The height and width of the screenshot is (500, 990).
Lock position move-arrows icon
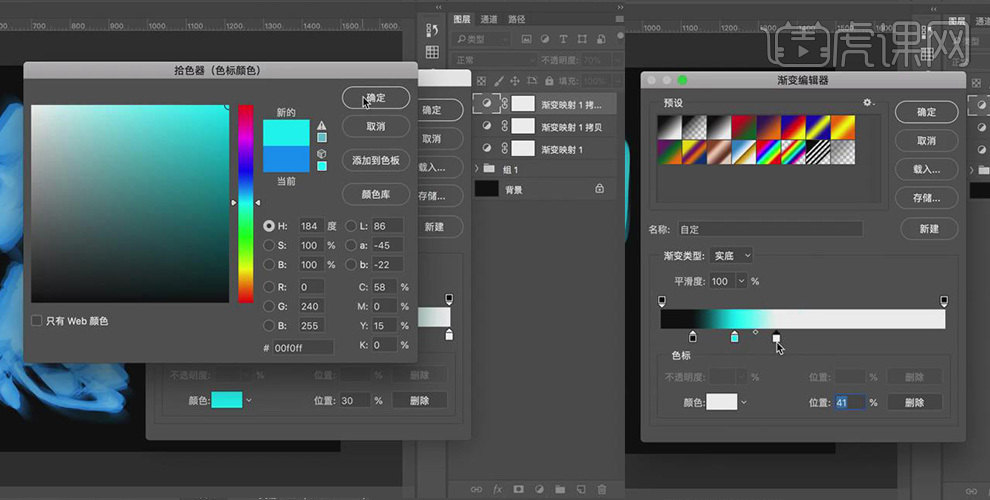(x=515, y=81)
